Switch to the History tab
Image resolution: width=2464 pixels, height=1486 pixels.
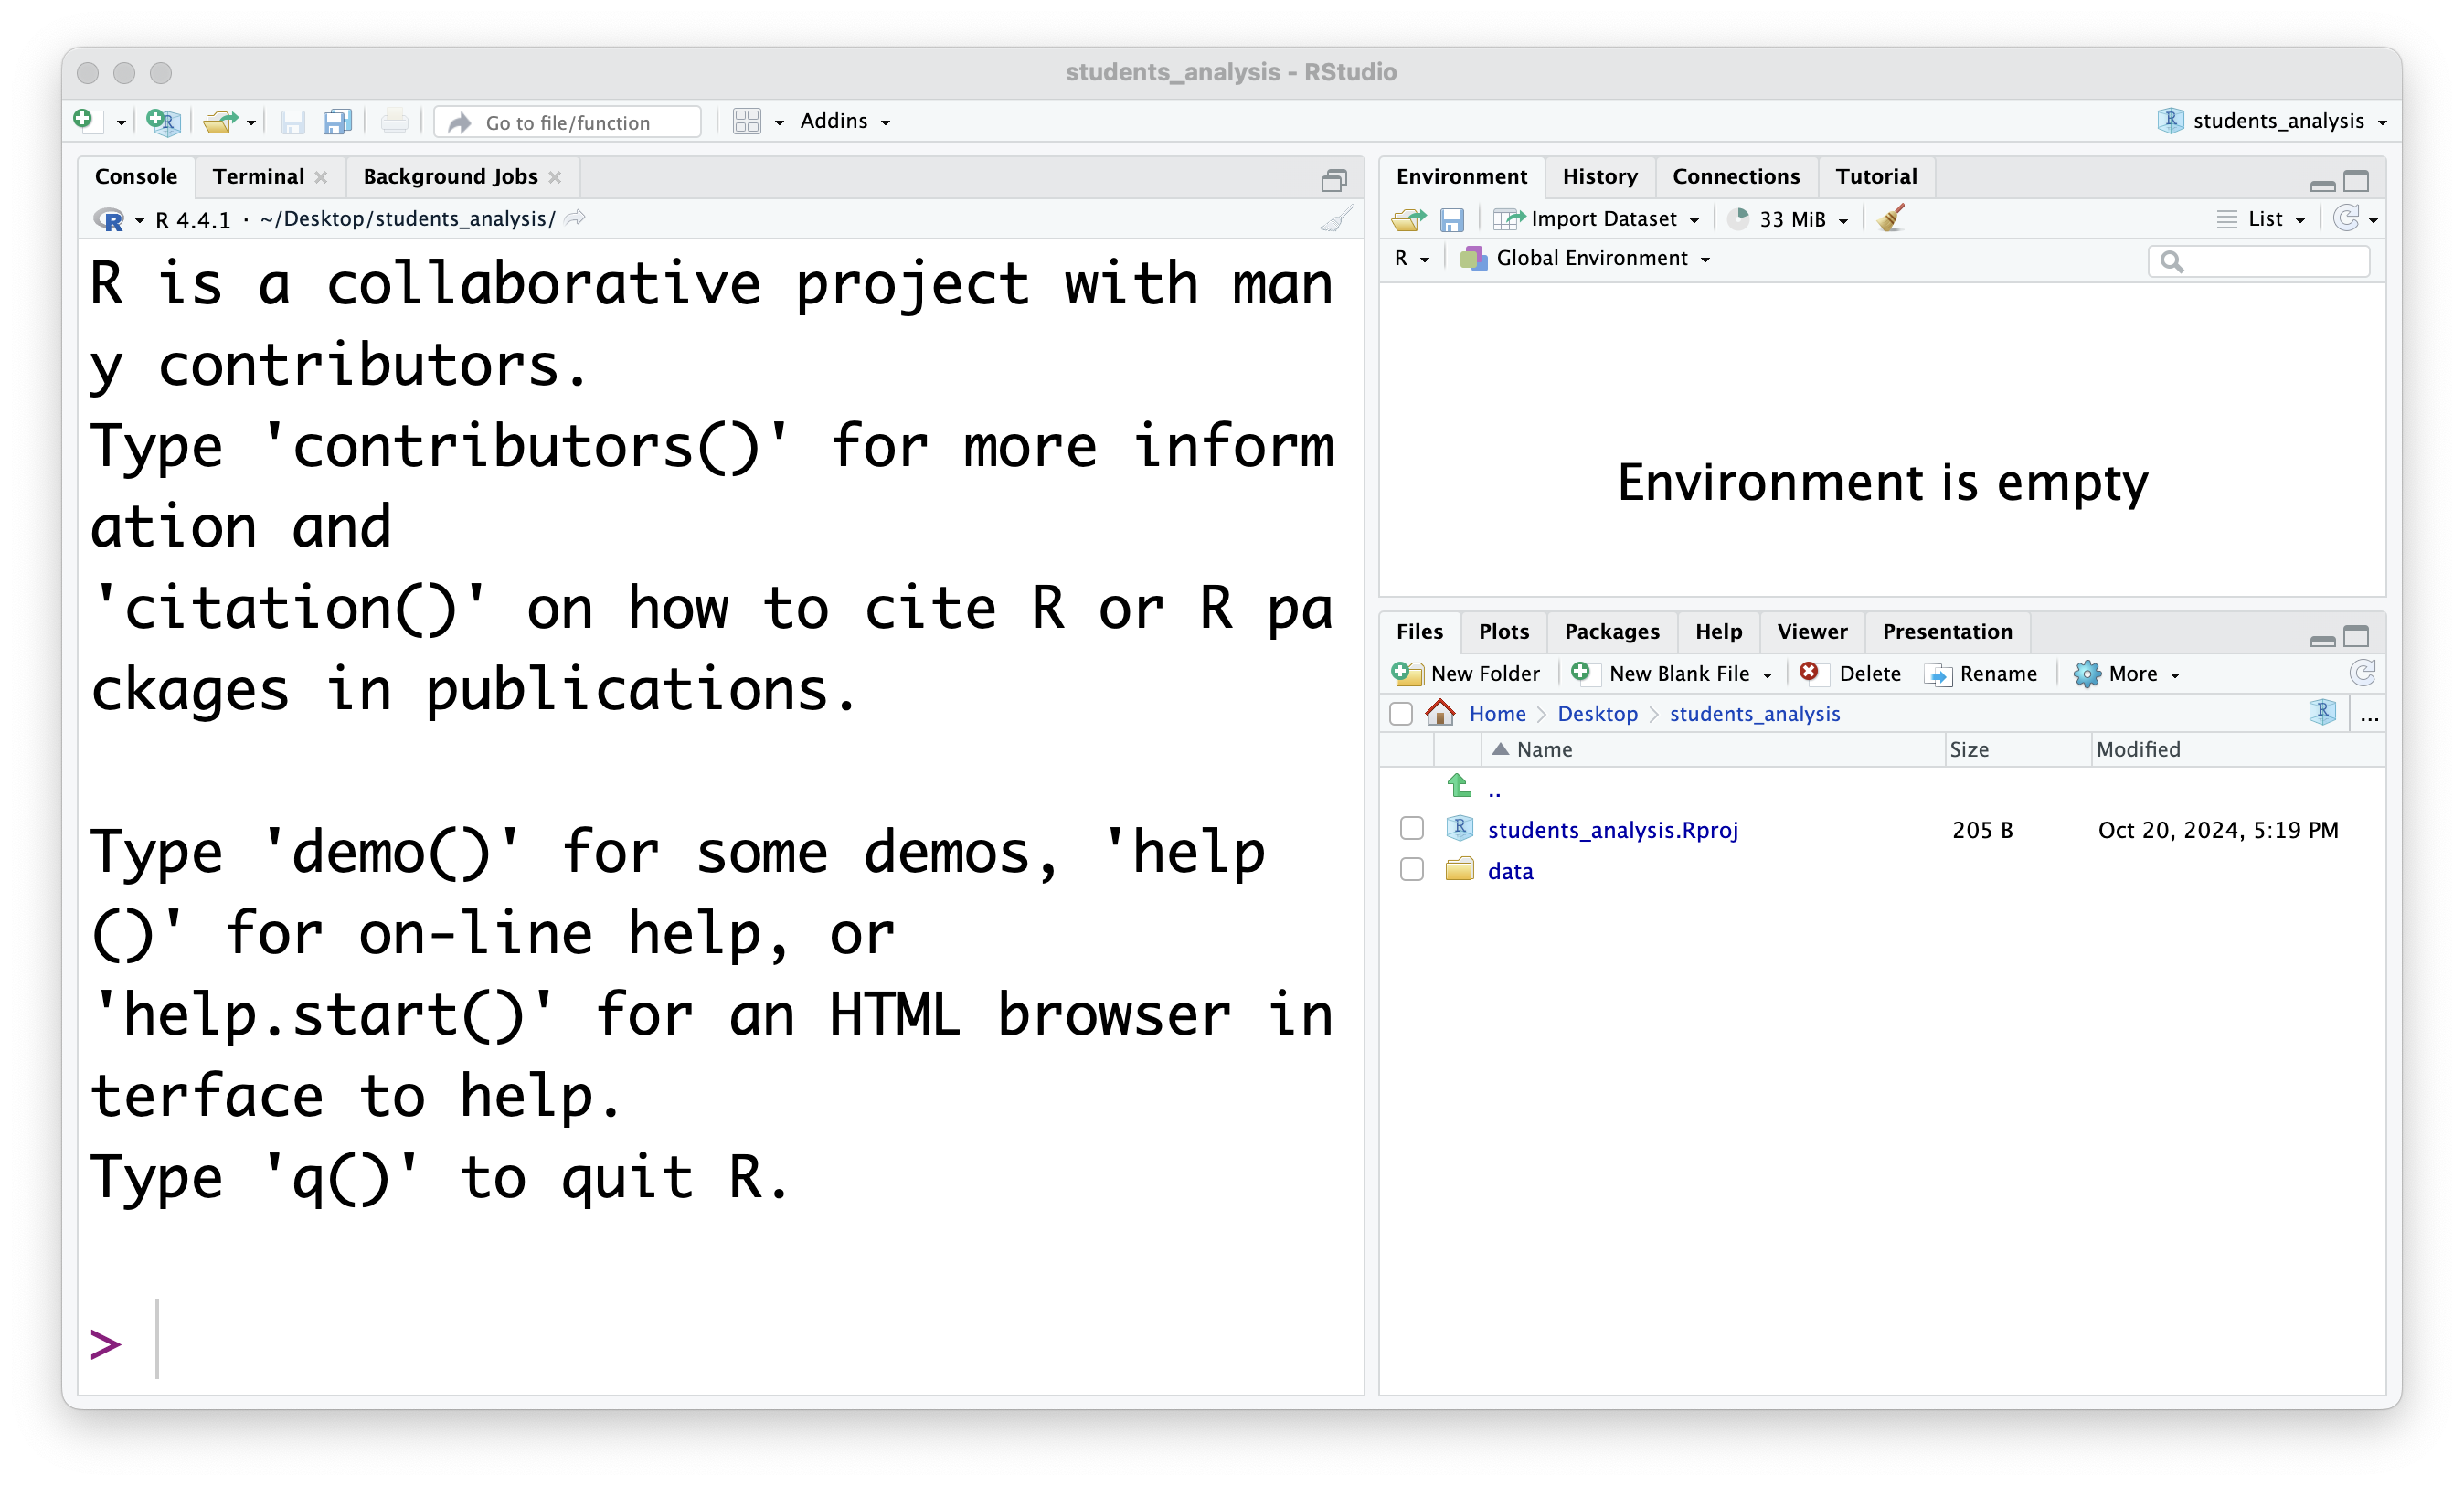tap(1599, 176)
